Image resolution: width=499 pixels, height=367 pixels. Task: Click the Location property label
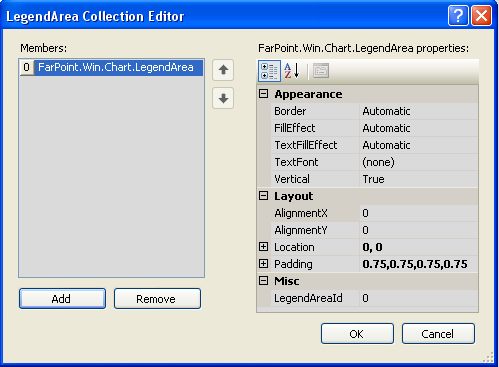pyautogui.click(x=294, y=247)
